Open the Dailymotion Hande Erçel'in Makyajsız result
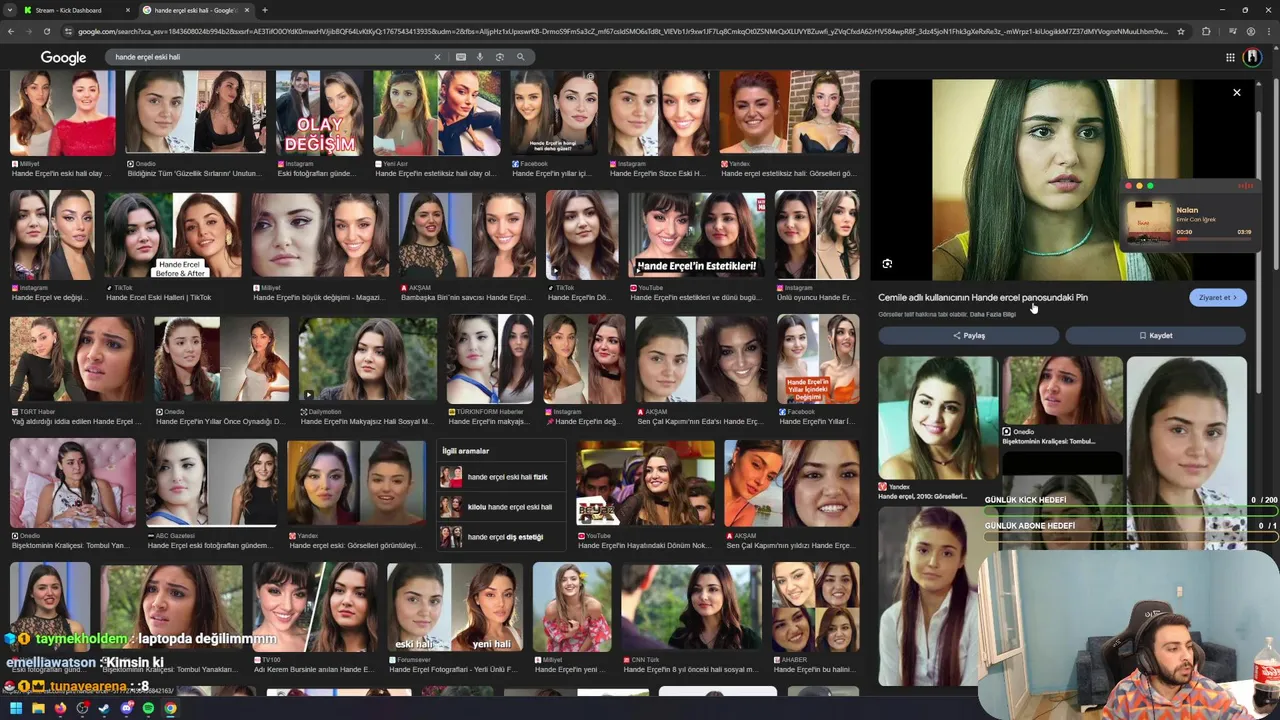Image resolution: width=1280 pixels, height=720 pixels. [367, 358]
